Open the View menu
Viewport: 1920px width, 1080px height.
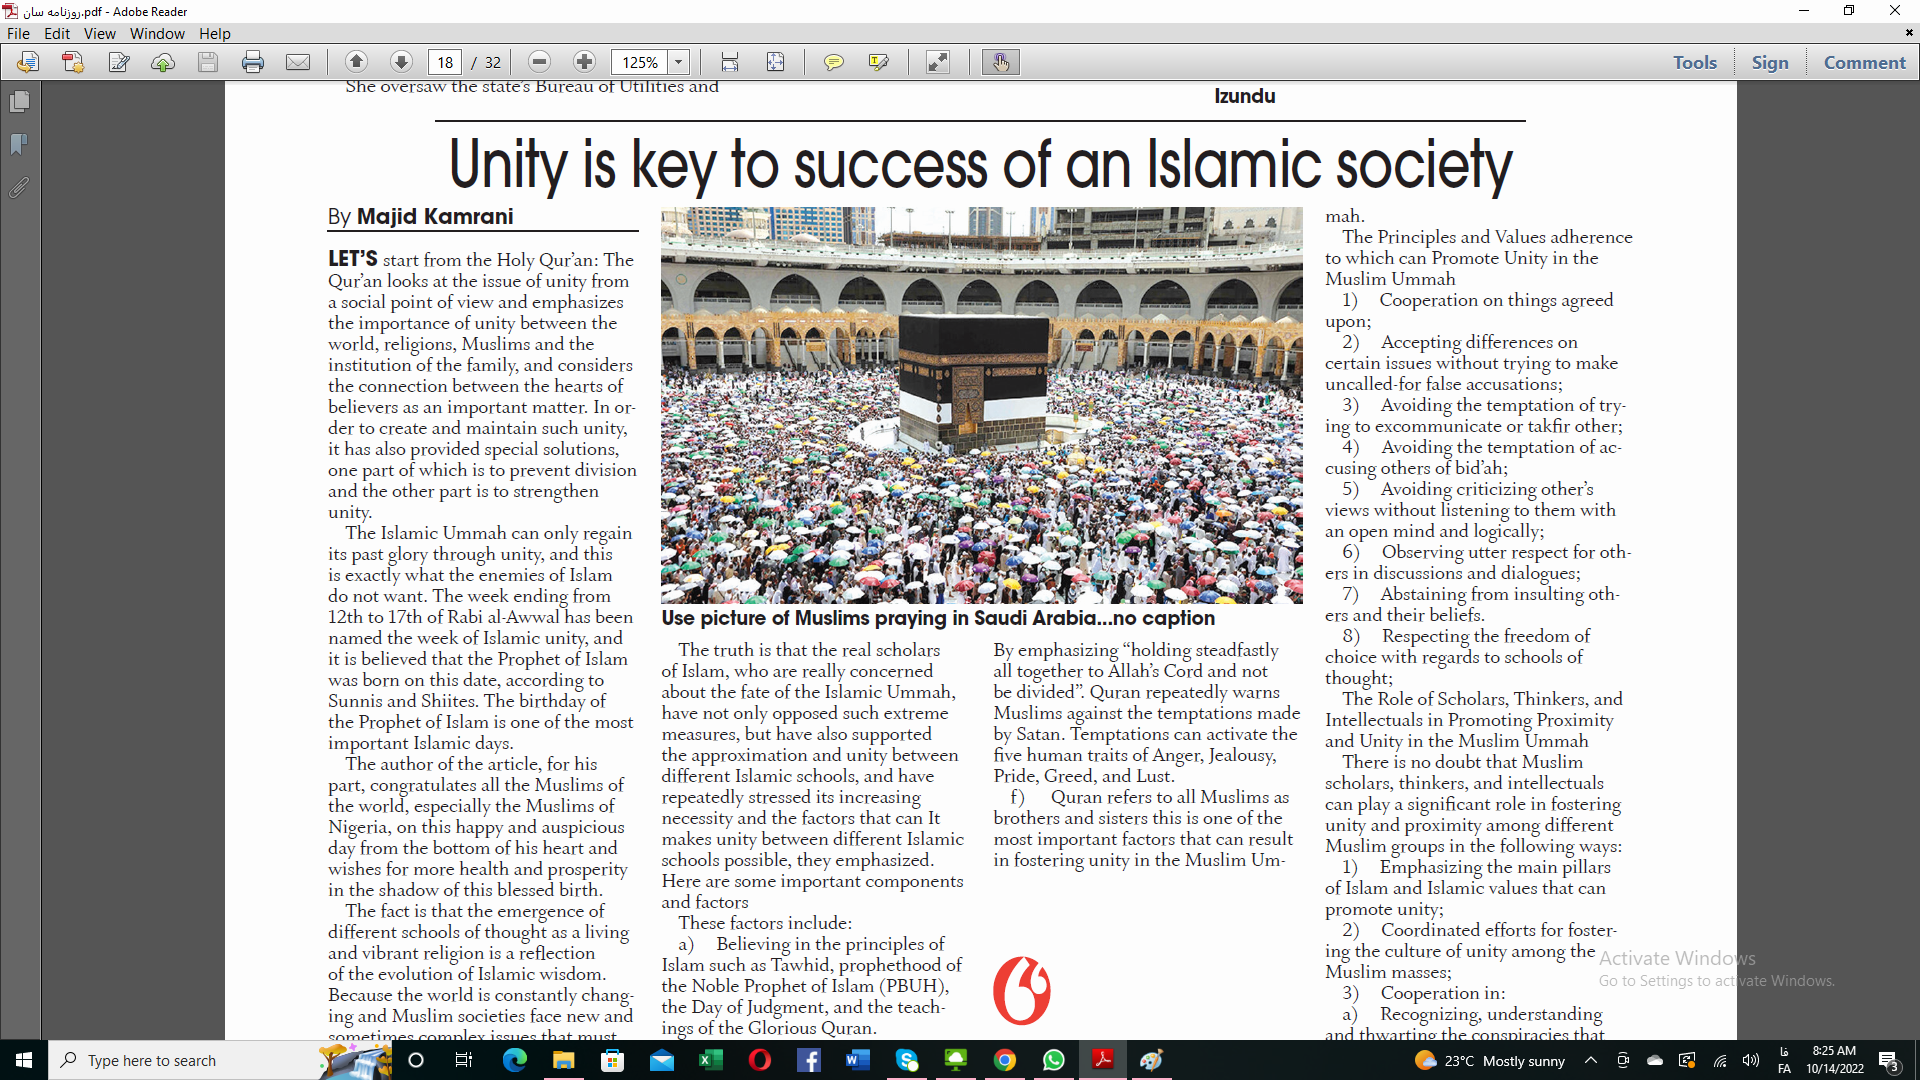coord(99,33)
